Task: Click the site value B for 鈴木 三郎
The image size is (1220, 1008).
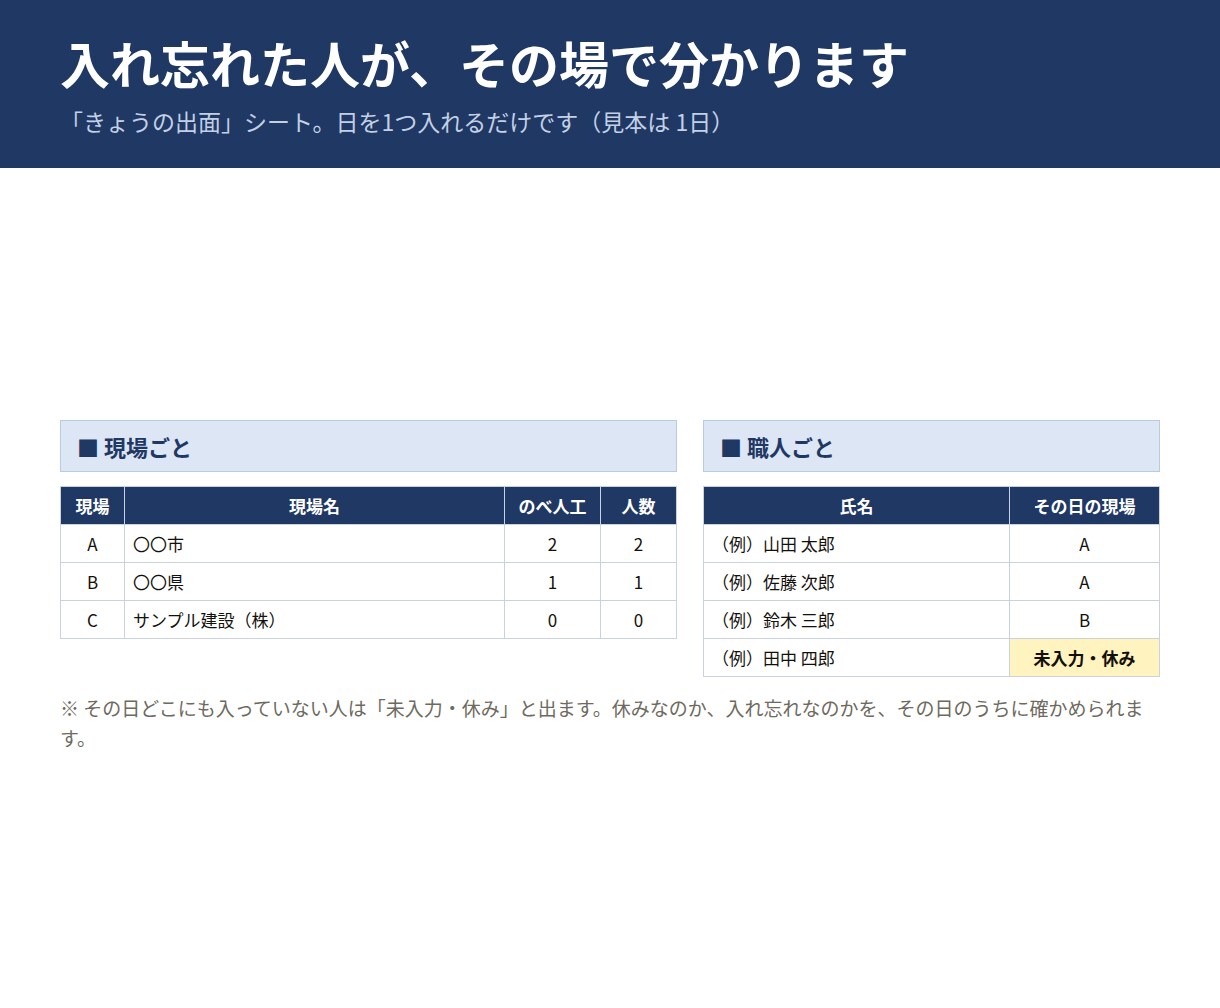Action: coord(1084,620)
